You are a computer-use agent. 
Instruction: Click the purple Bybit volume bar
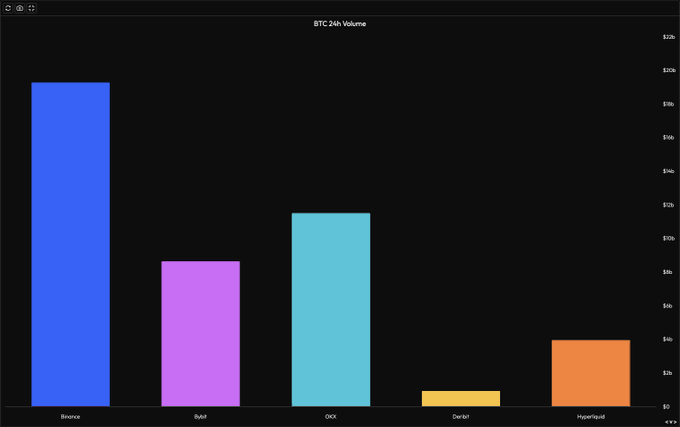pyautogui.click(x=200, y=333)
